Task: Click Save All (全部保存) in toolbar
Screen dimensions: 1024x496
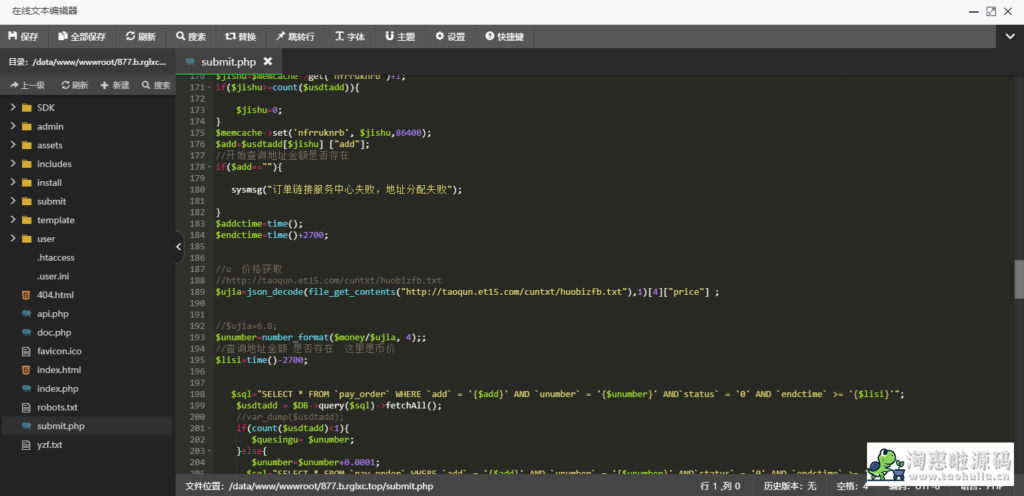Action: click(x=82, y=37)
